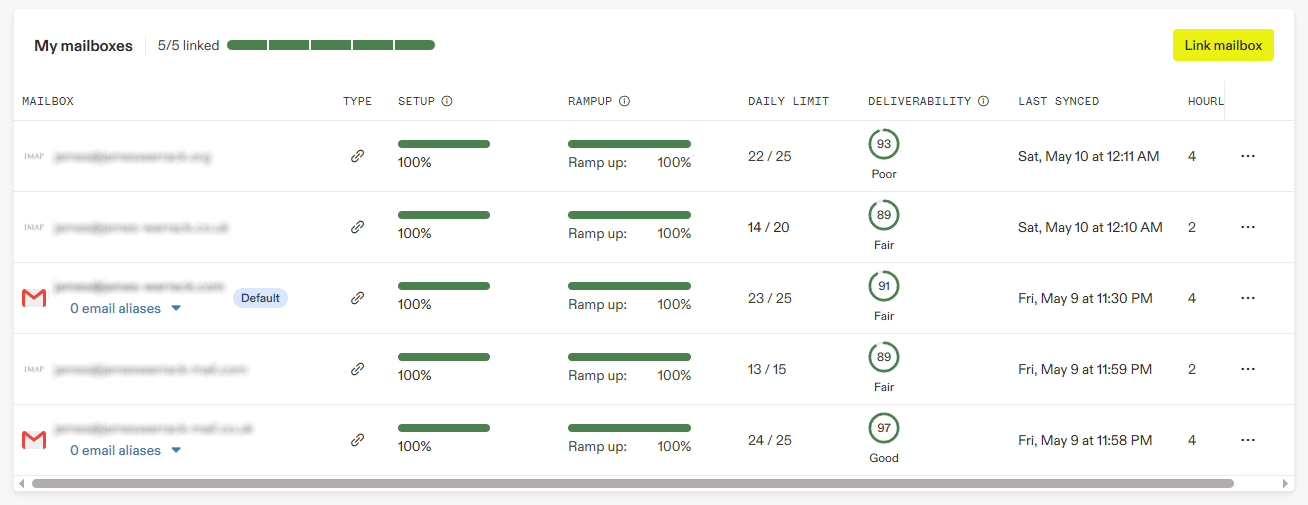Open the more options menu for the 23 / 25 row
This screenshot has width=1308, height=505.
tap(1247, 298)
